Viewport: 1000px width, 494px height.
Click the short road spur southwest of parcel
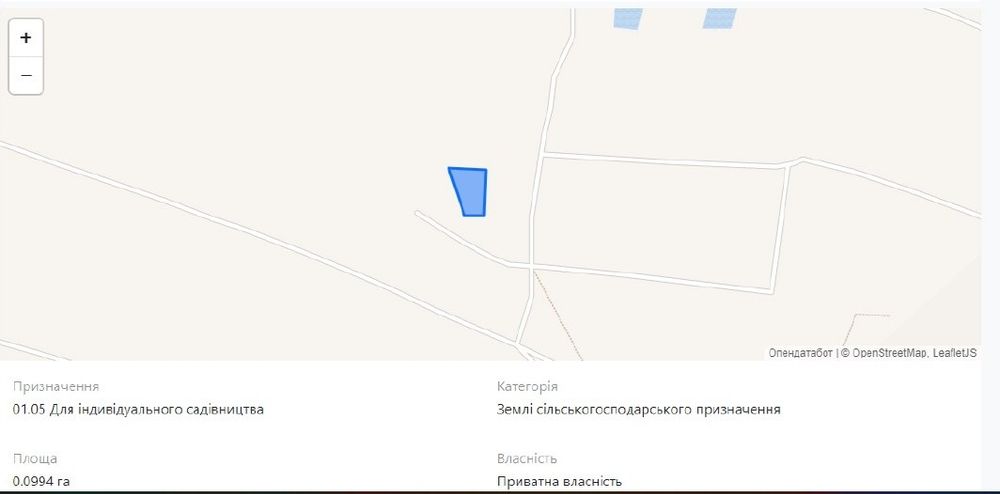pos(459,238)
